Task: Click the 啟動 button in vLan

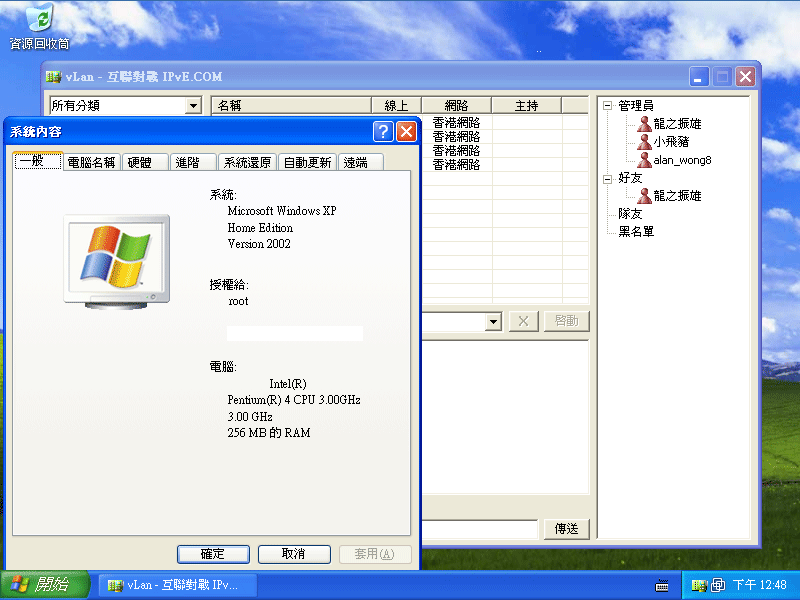Action: pos(566,321)
